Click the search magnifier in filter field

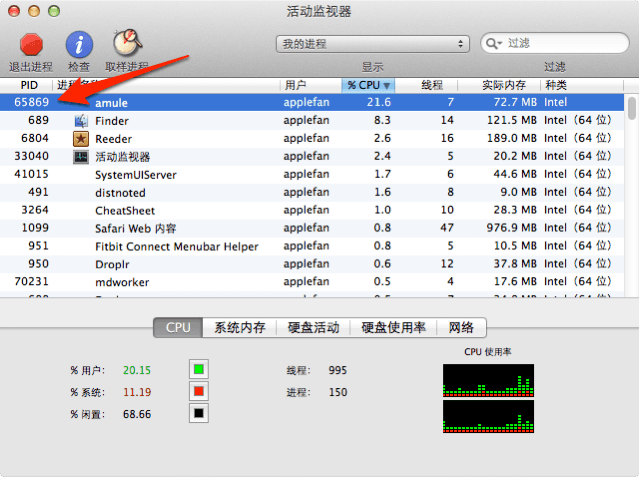click(x=494, y=43)
